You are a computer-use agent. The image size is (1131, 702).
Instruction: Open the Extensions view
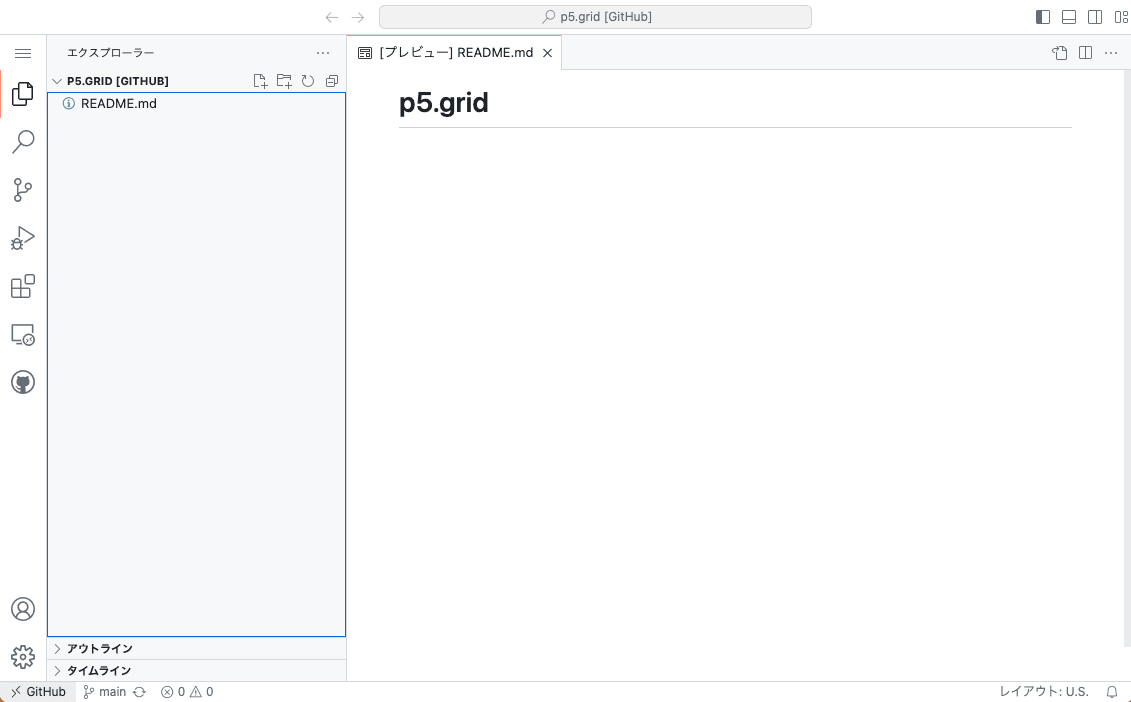(23, 287)
